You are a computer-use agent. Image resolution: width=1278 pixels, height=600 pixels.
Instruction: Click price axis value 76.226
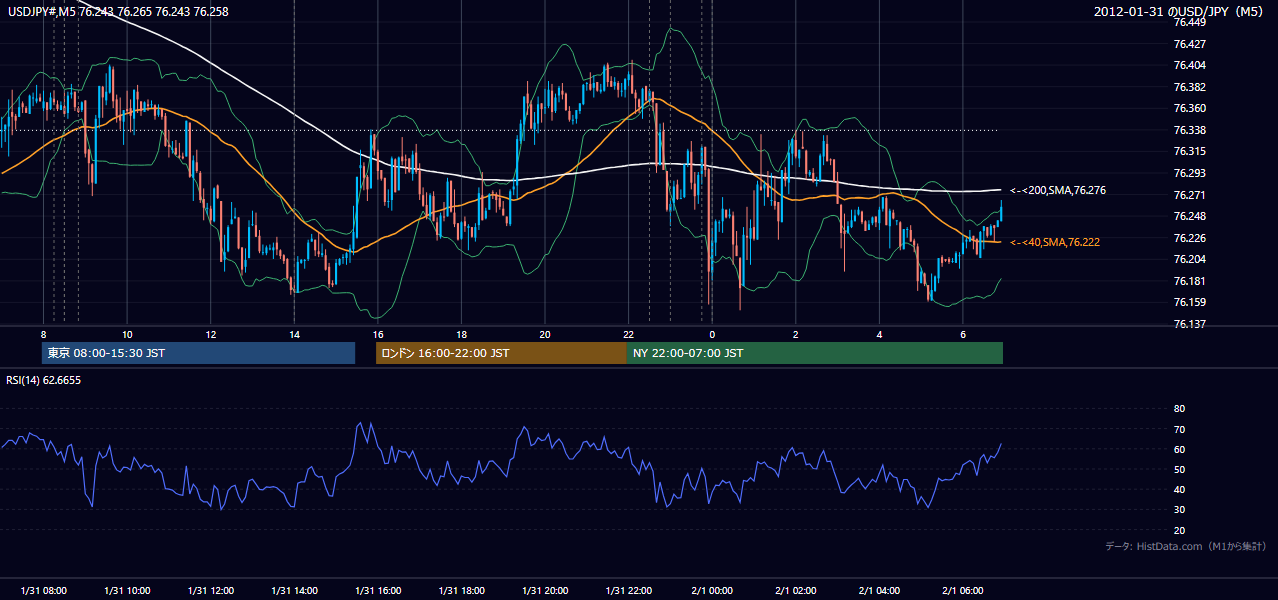[1189, 238]
